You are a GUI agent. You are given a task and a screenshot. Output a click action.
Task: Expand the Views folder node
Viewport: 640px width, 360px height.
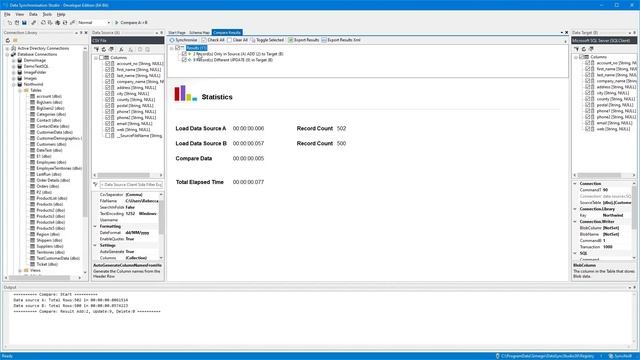(x=20, y=270)
